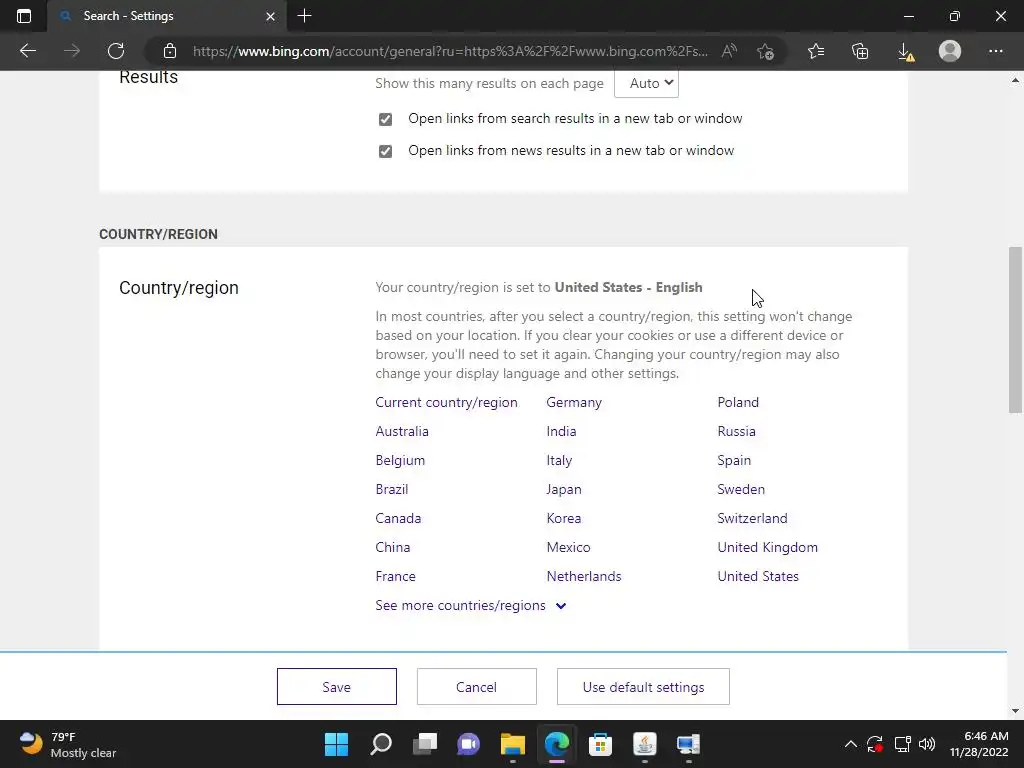Cancel the settings changes
Screen dimensions: 1024x768
(x=477, y=686)
